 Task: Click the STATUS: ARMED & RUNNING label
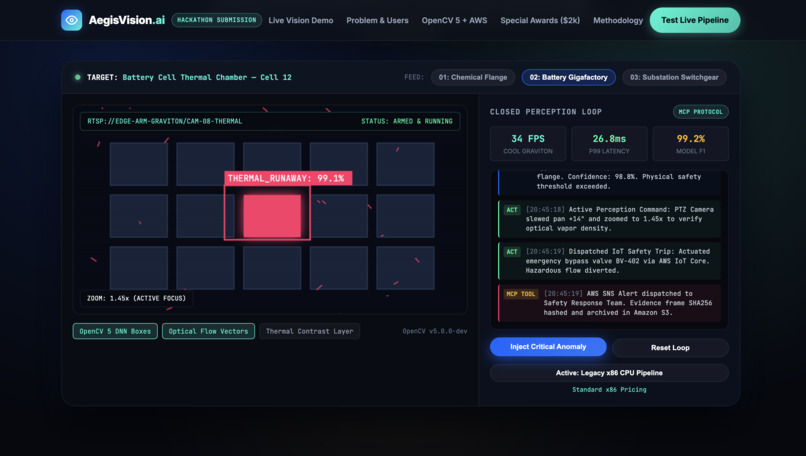407,121
